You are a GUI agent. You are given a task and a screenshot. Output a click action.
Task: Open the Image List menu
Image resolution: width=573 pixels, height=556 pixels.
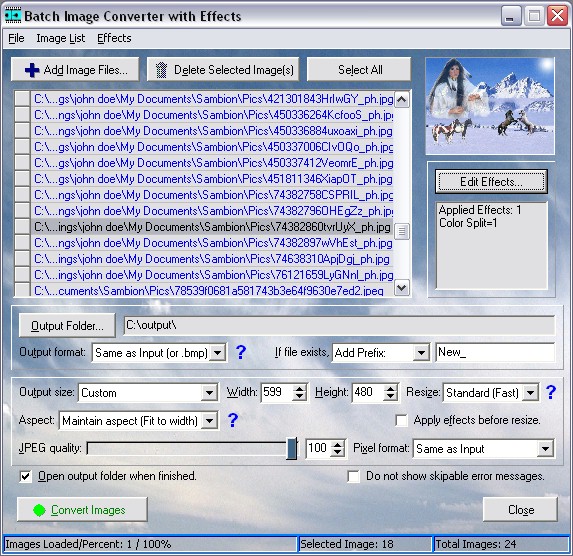click(61, 38)
